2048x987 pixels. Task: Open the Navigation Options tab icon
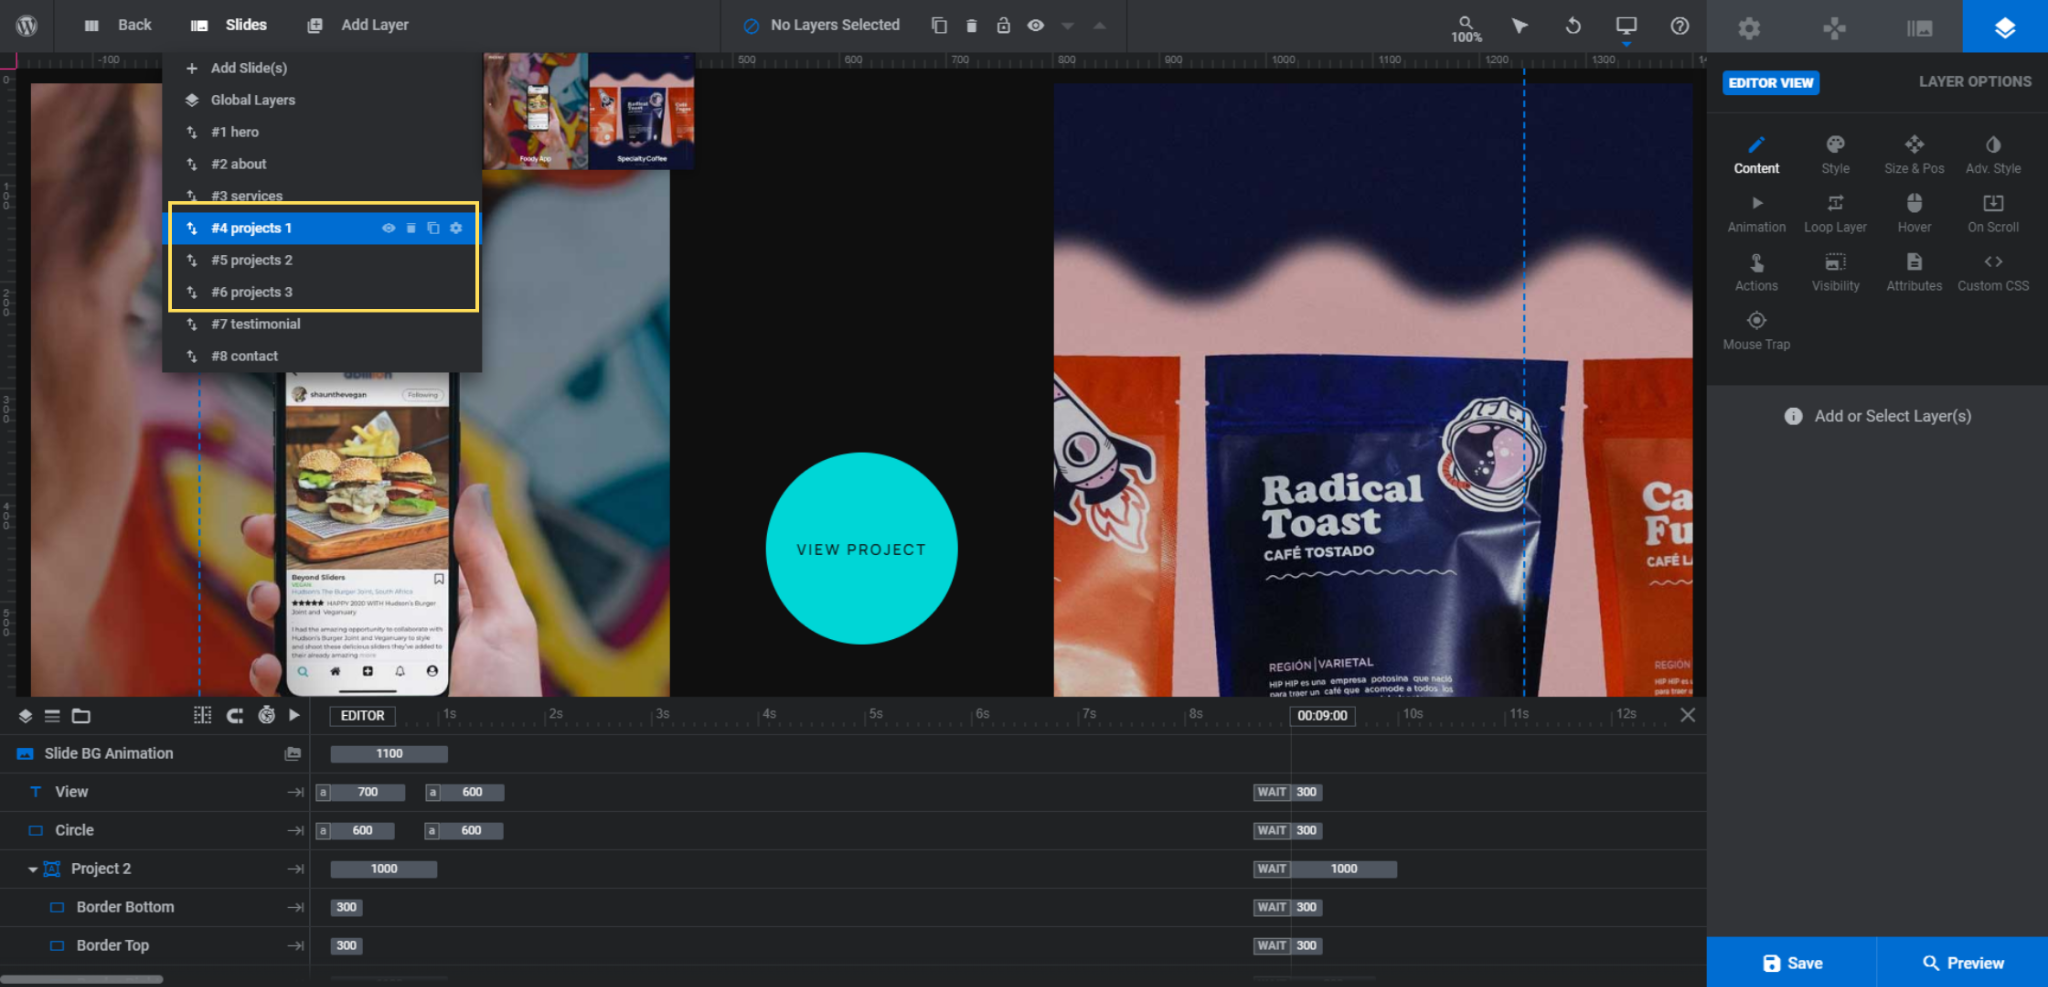click(1834, 28)
